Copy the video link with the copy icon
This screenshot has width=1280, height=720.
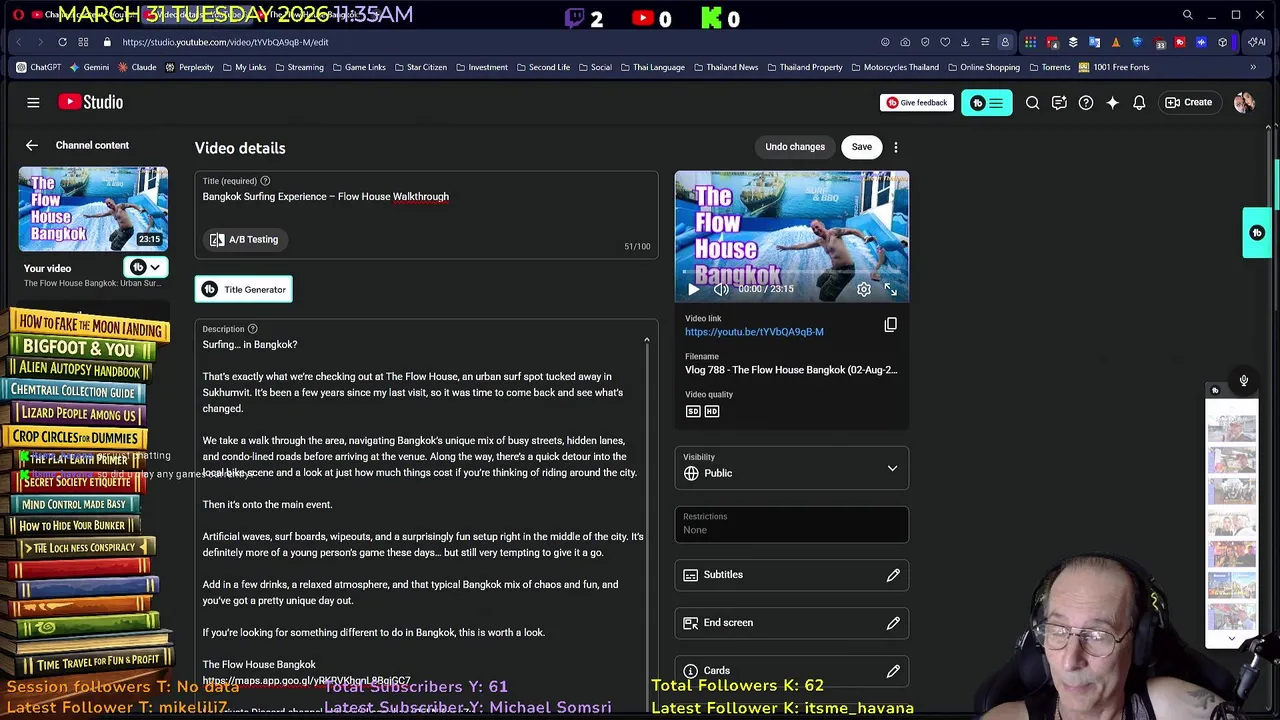click(890, 324)
